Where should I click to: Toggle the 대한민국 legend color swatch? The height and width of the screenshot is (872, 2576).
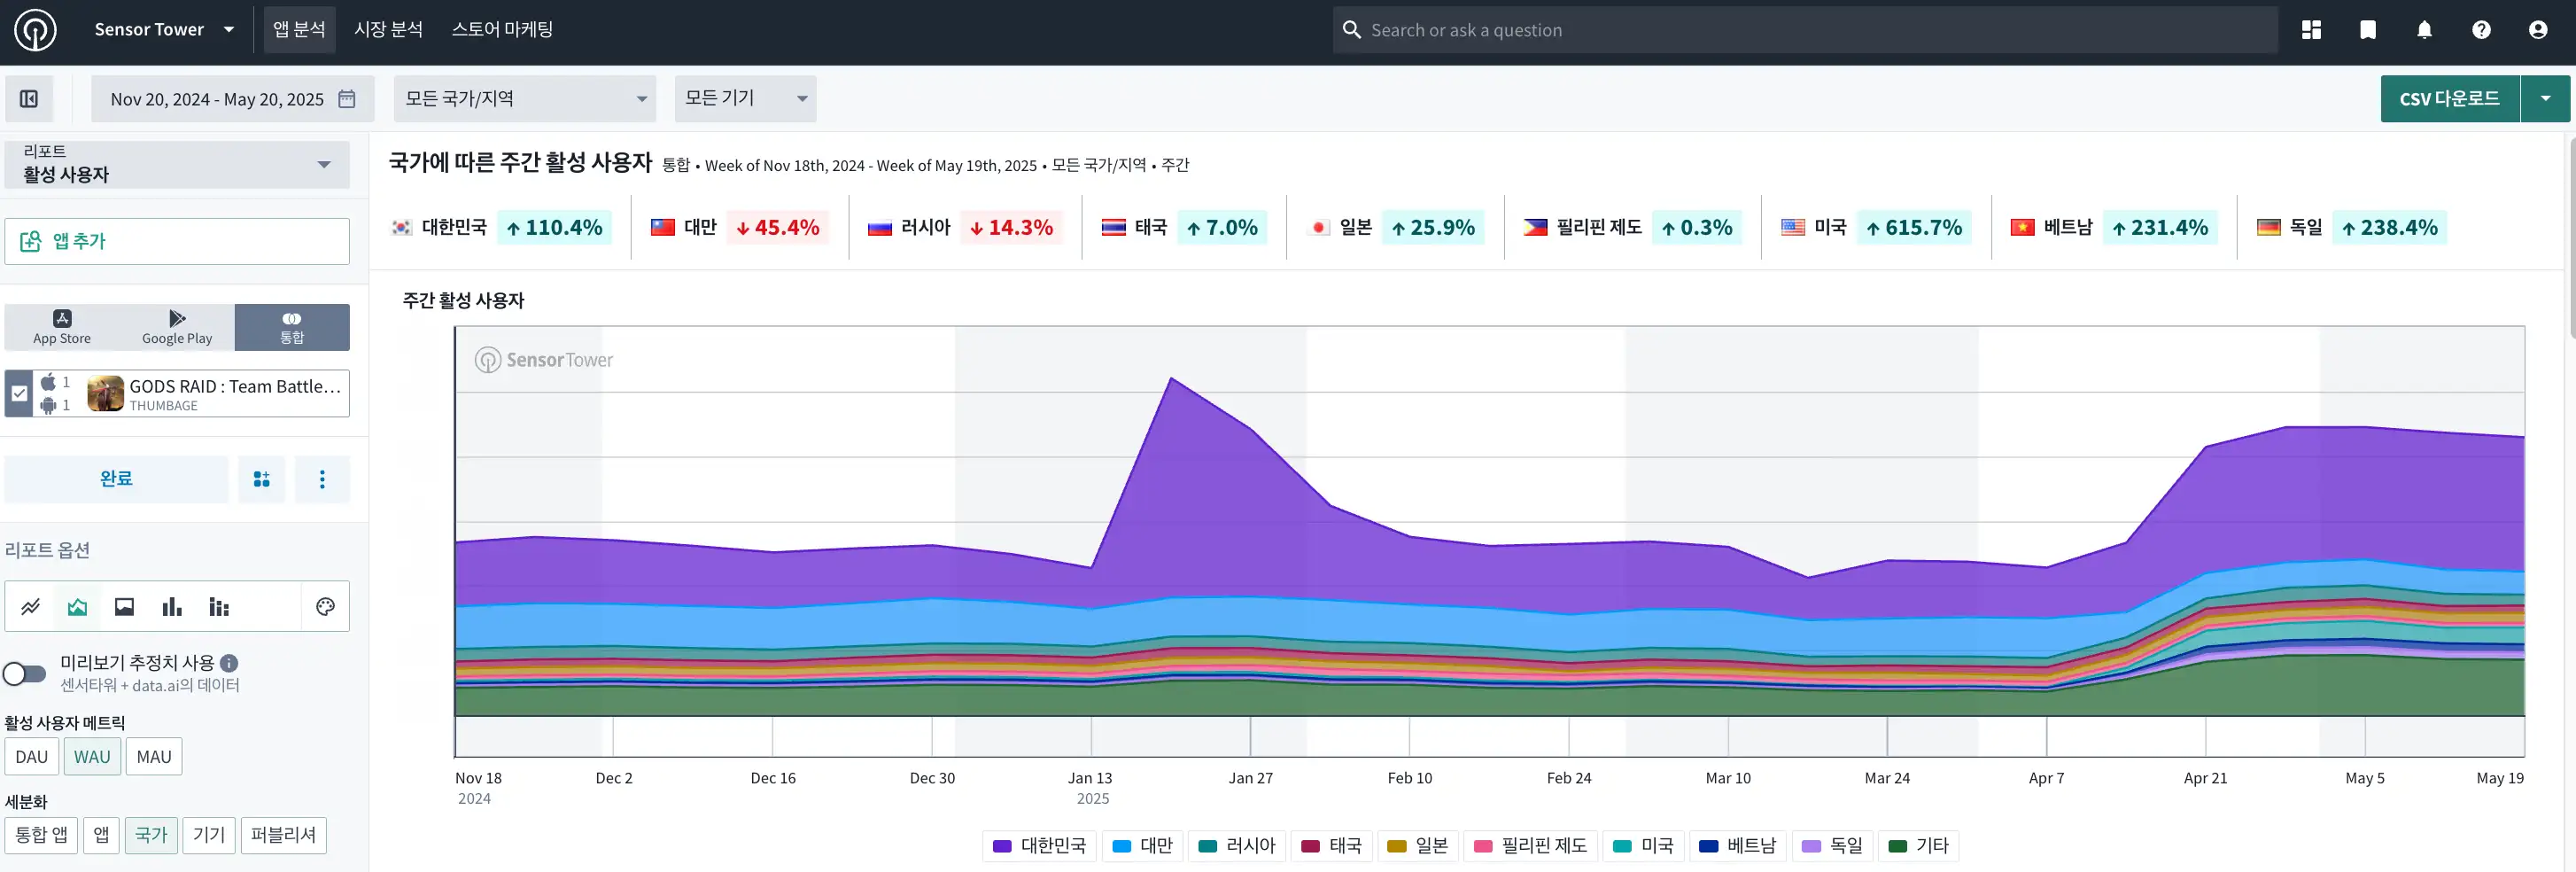coord(1001,846)
